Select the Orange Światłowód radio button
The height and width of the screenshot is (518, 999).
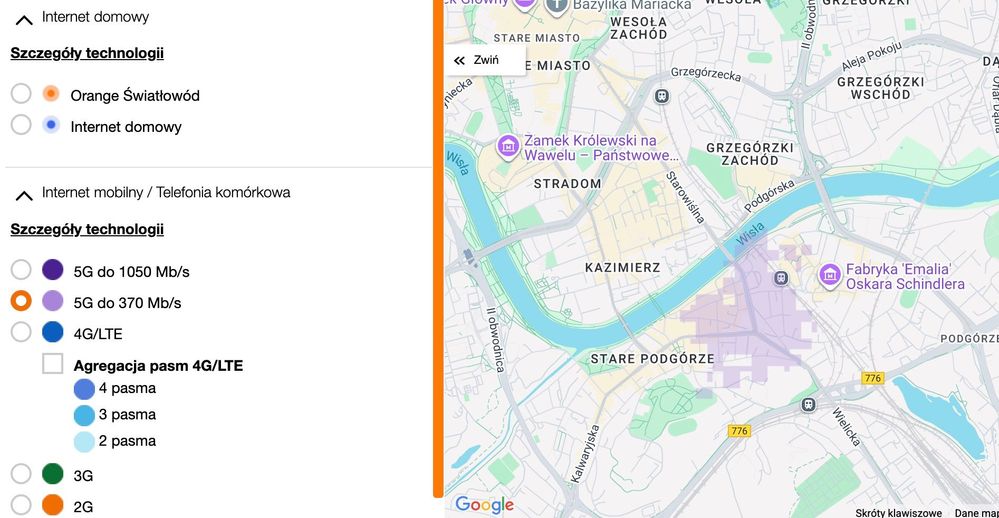click(x=21, y=94)
